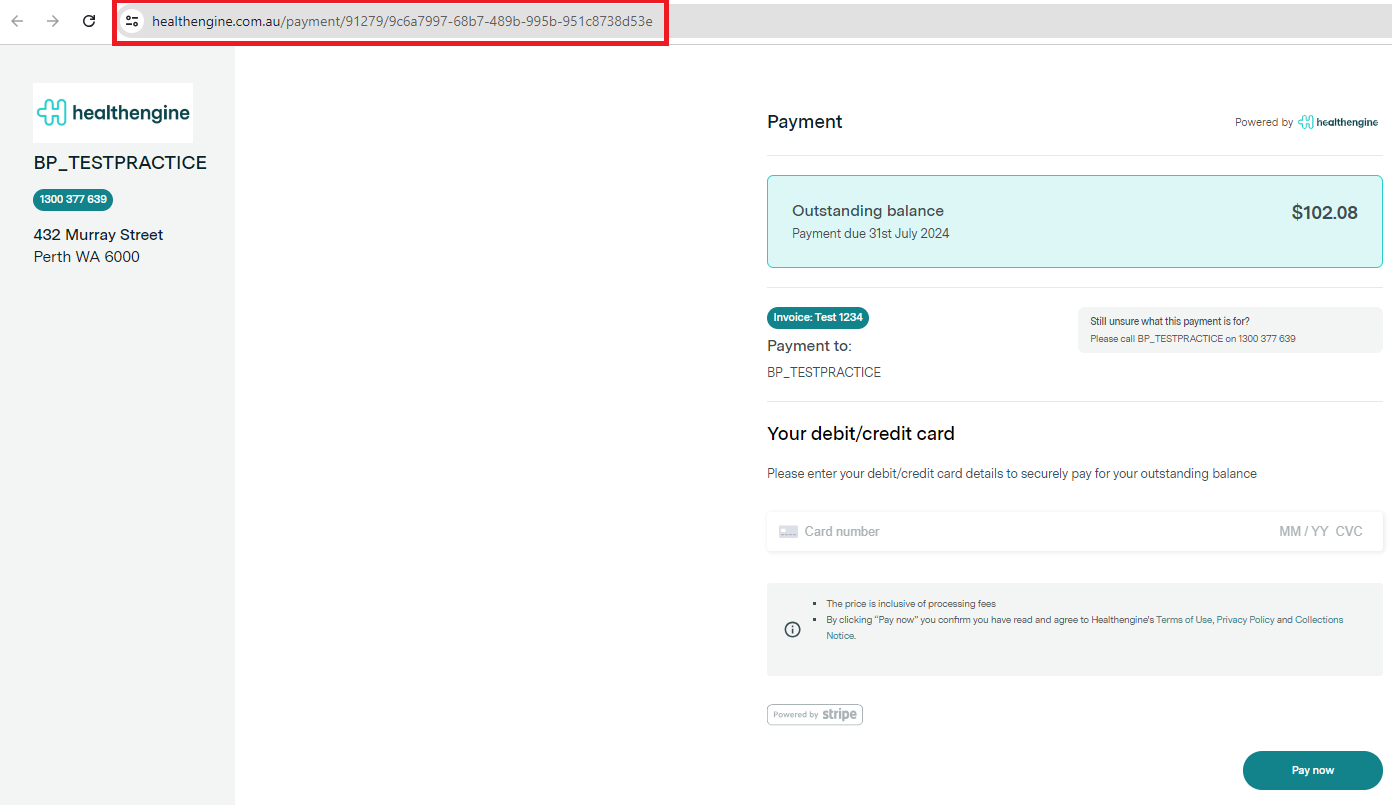The image size is (1393, 806).
Task: Click the healthengine.com.au URL address bar
Action: (x=402, y=21)
